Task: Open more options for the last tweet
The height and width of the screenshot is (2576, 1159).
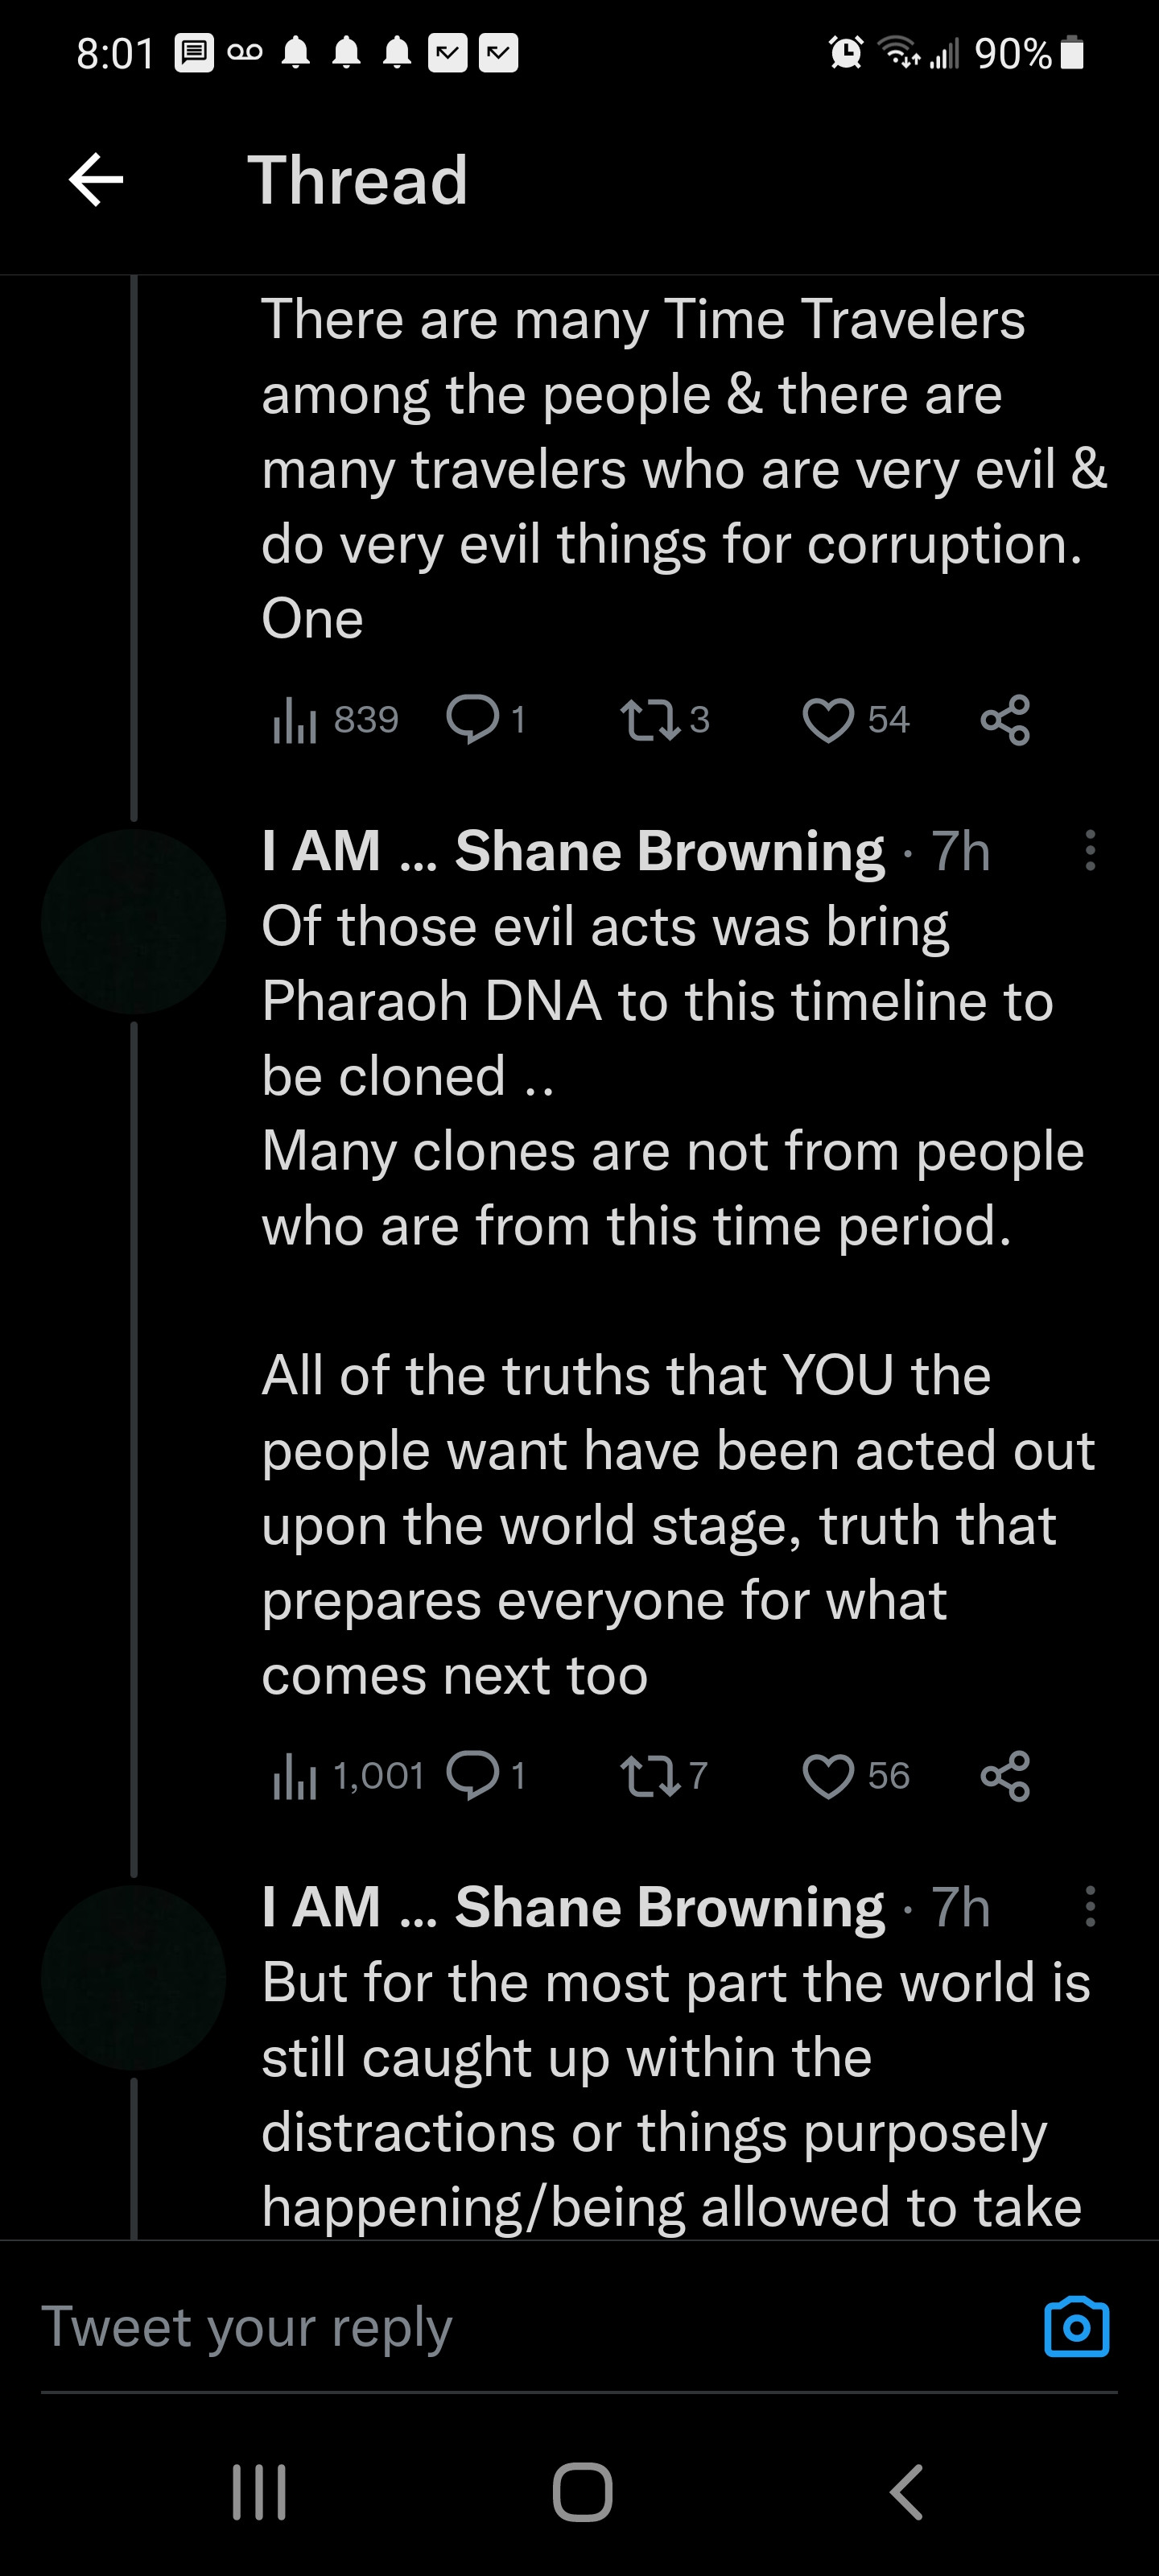Action: pos(1090,1907)
